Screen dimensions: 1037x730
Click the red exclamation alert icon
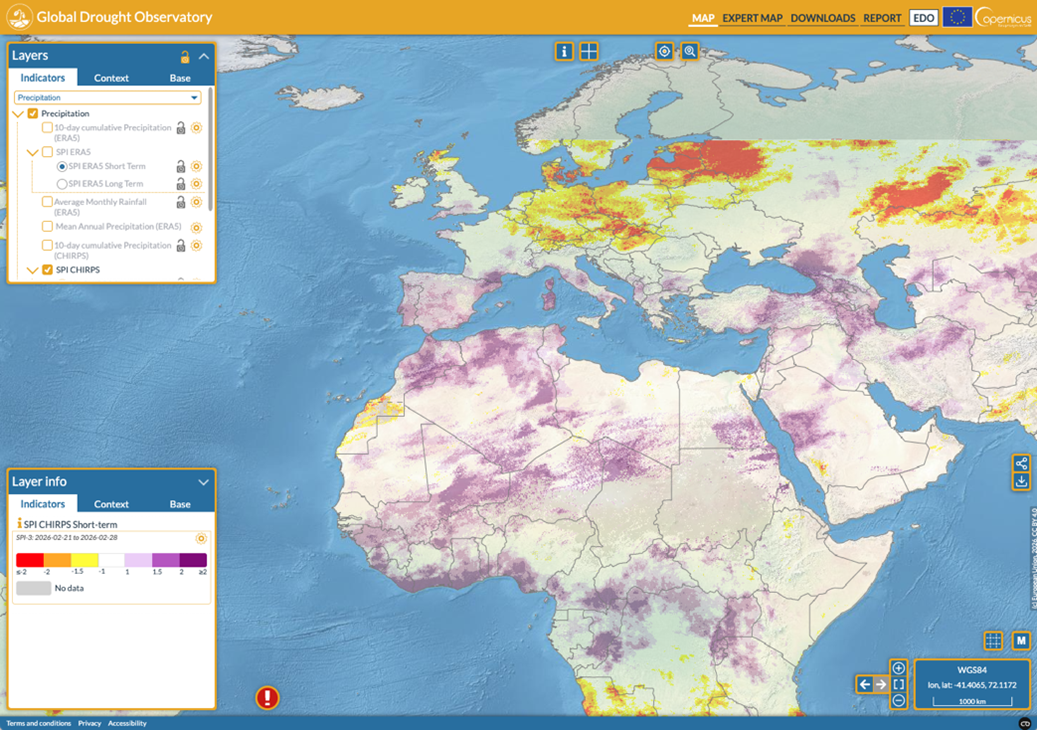coord(267,698)
